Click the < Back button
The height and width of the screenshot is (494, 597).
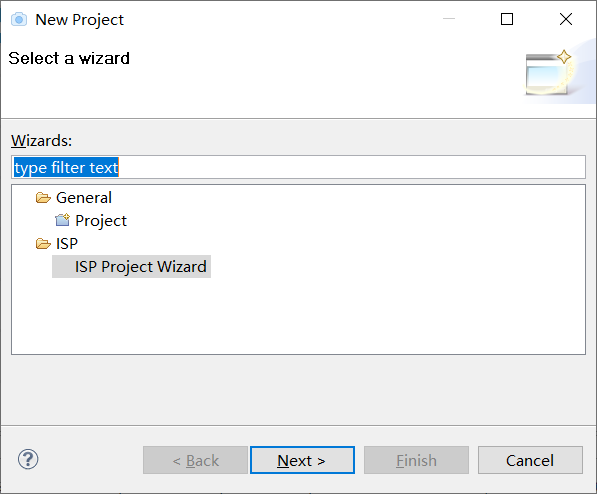[195, 460]
